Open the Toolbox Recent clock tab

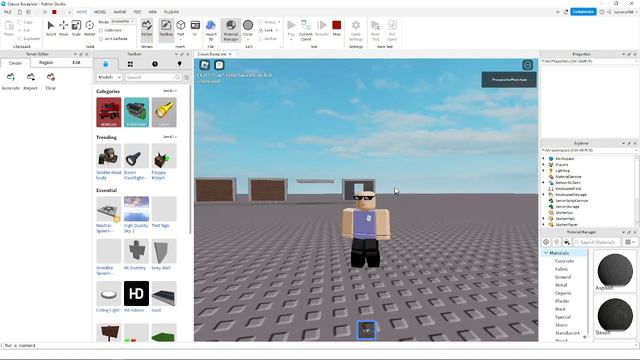(155, 64)
